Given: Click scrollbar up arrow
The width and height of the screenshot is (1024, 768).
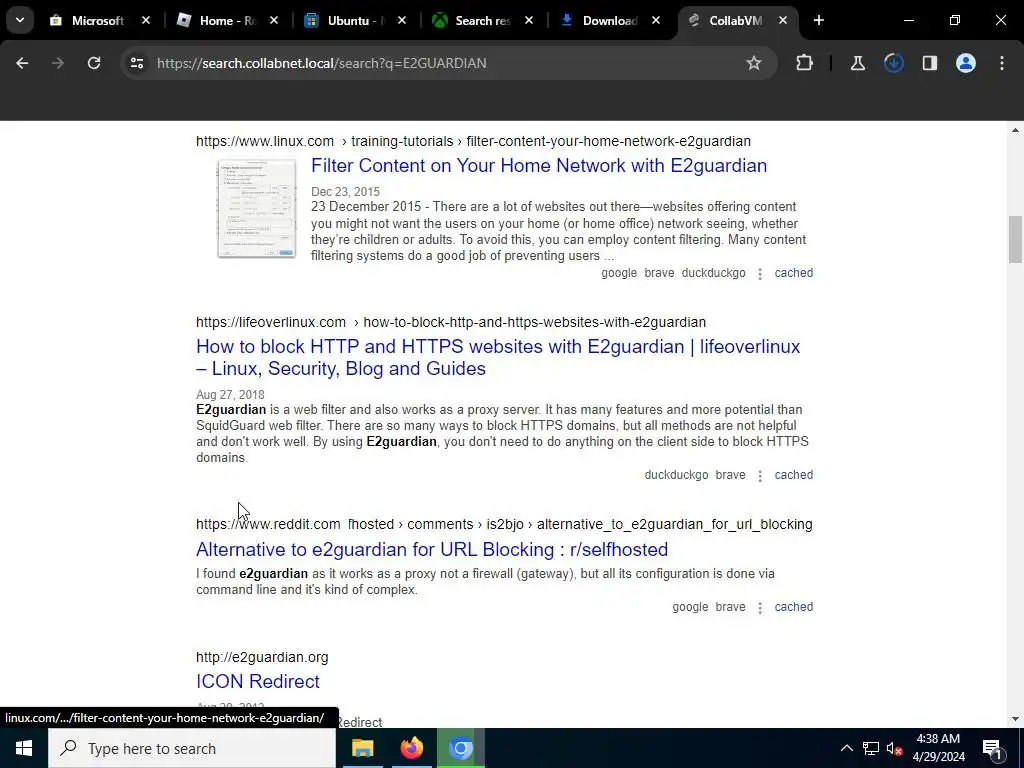Looking at the screenshot, I should coord(1015,131).
